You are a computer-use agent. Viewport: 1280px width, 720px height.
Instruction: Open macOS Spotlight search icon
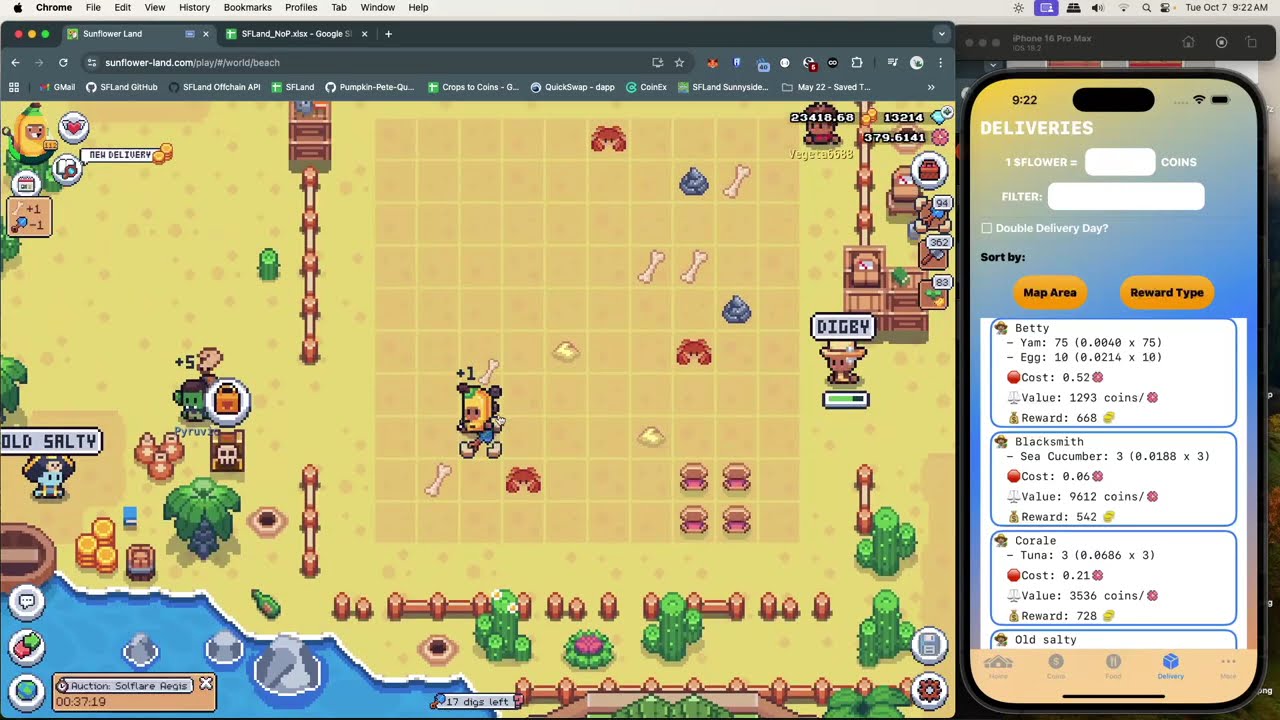1146,7
